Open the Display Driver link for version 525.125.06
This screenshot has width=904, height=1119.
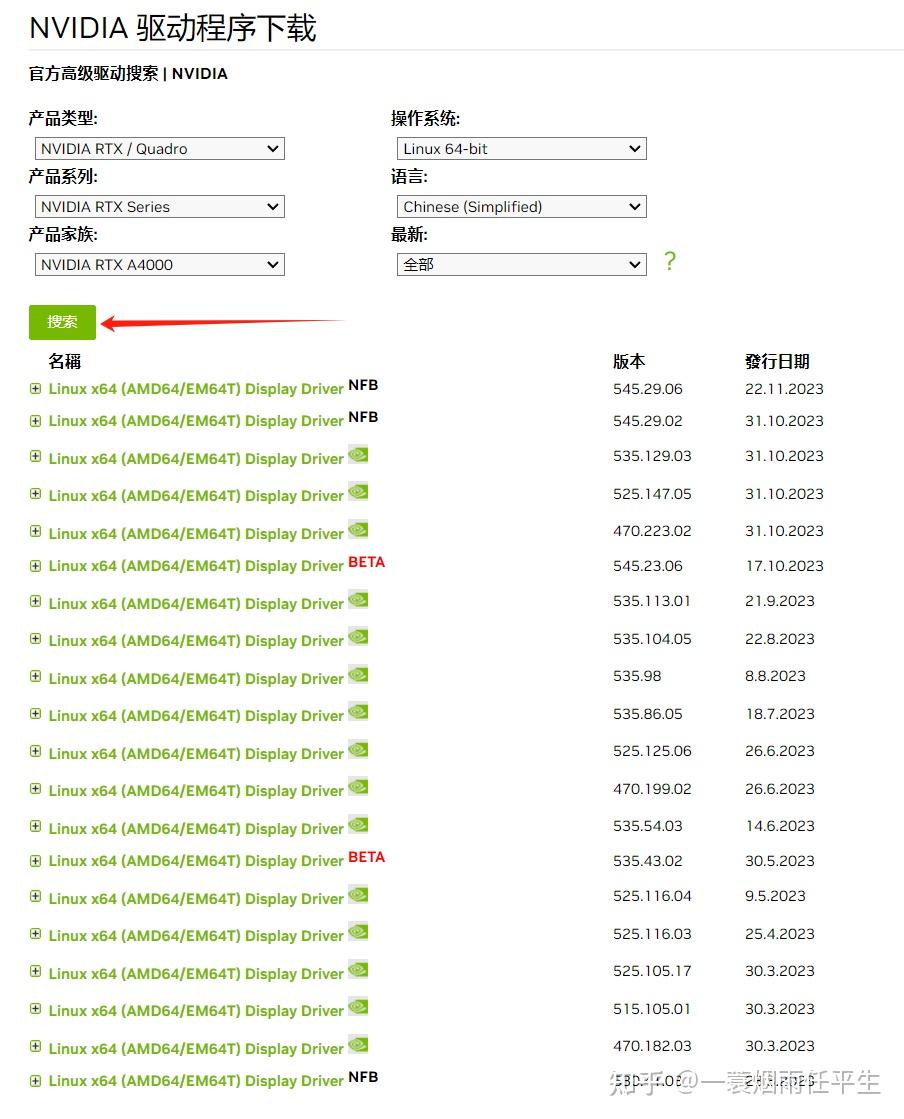click(x=196, y=754)
